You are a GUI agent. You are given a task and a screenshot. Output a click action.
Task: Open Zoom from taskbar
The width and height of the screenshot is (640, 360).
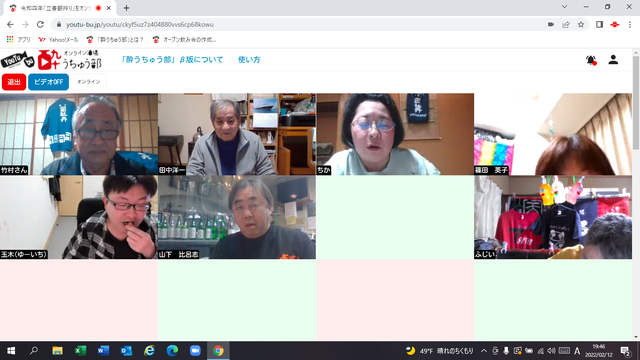[195, 351]
